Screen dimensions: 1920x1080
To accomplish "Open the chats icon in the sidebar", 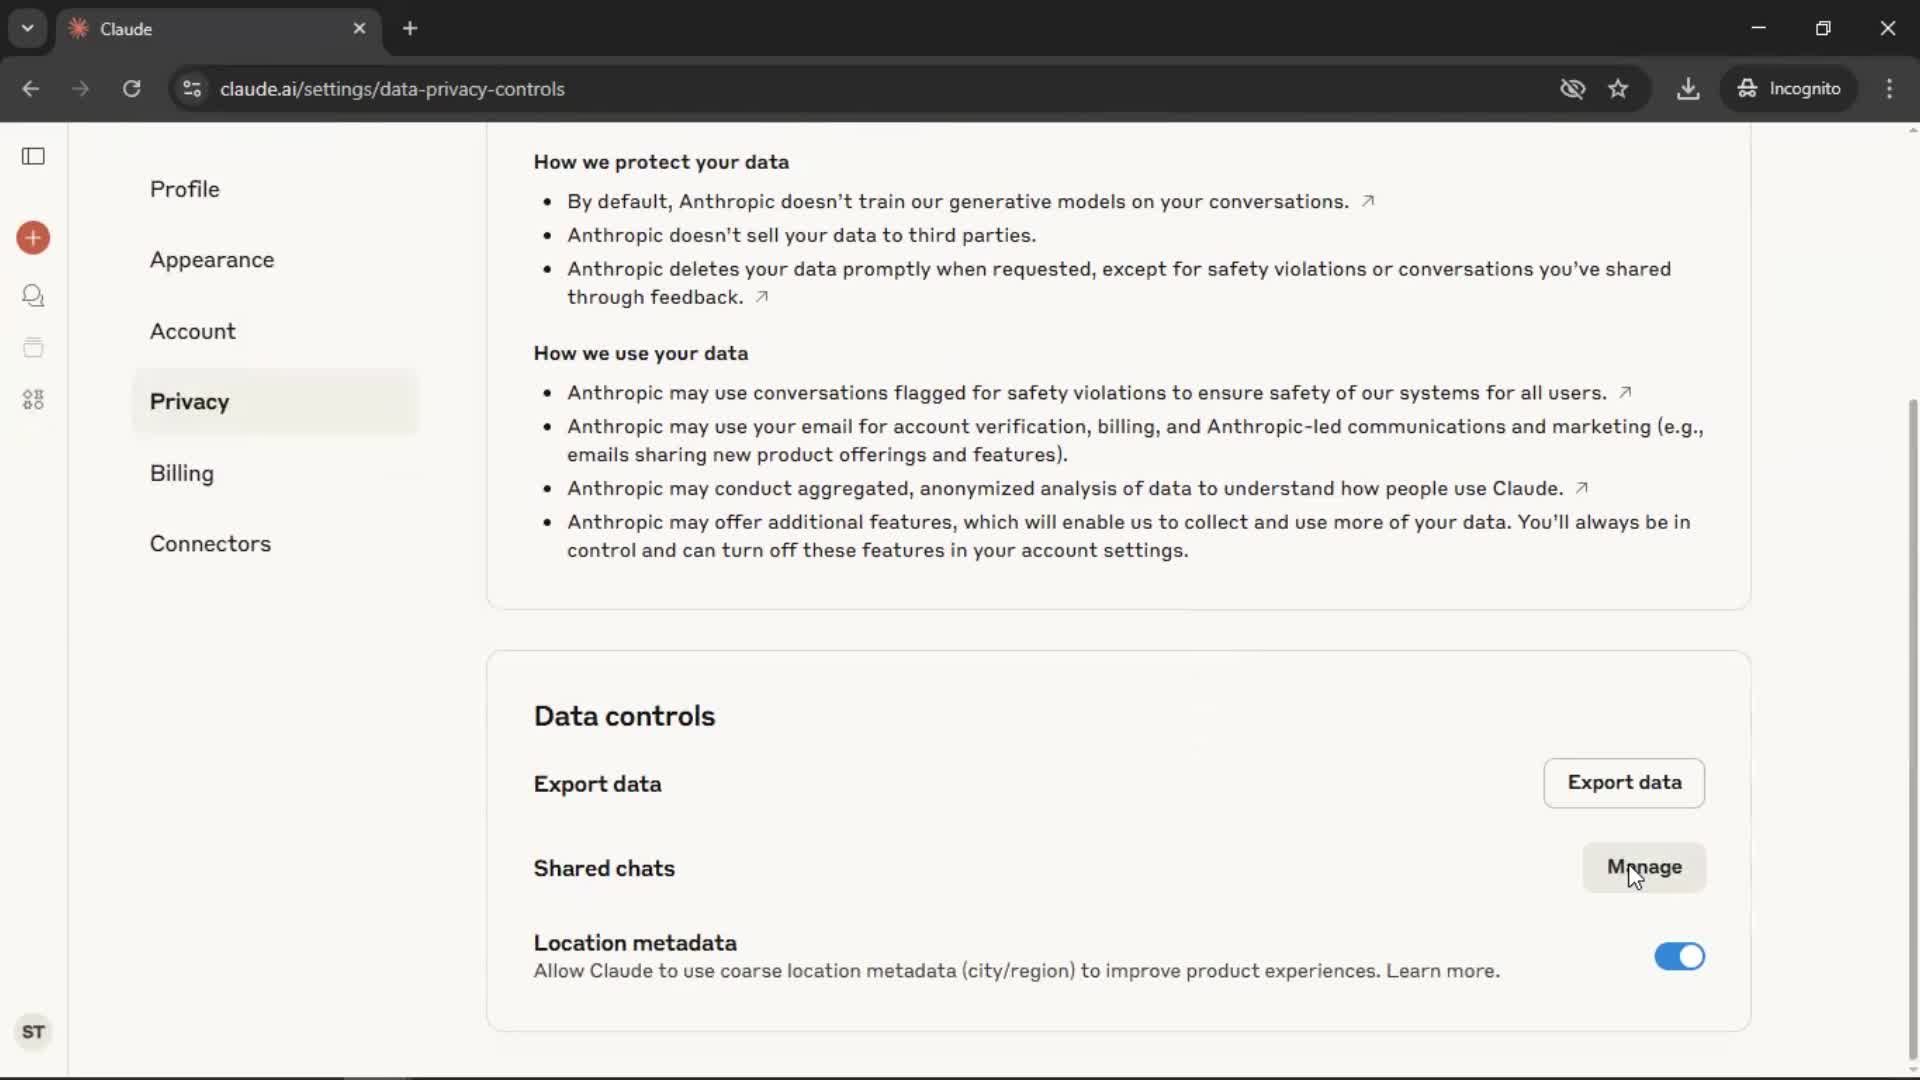I will (x=33, y=295).
